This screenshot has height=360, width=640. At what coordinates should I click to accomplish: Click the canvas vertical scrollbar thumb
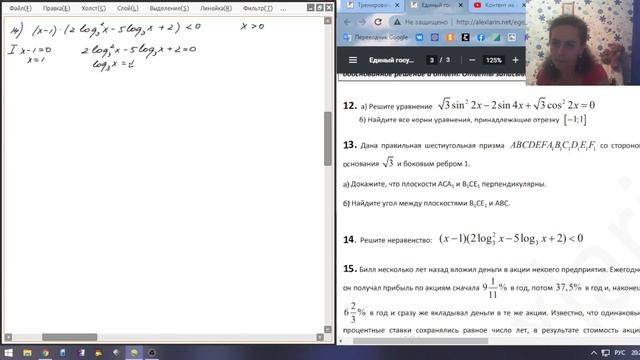328,139
